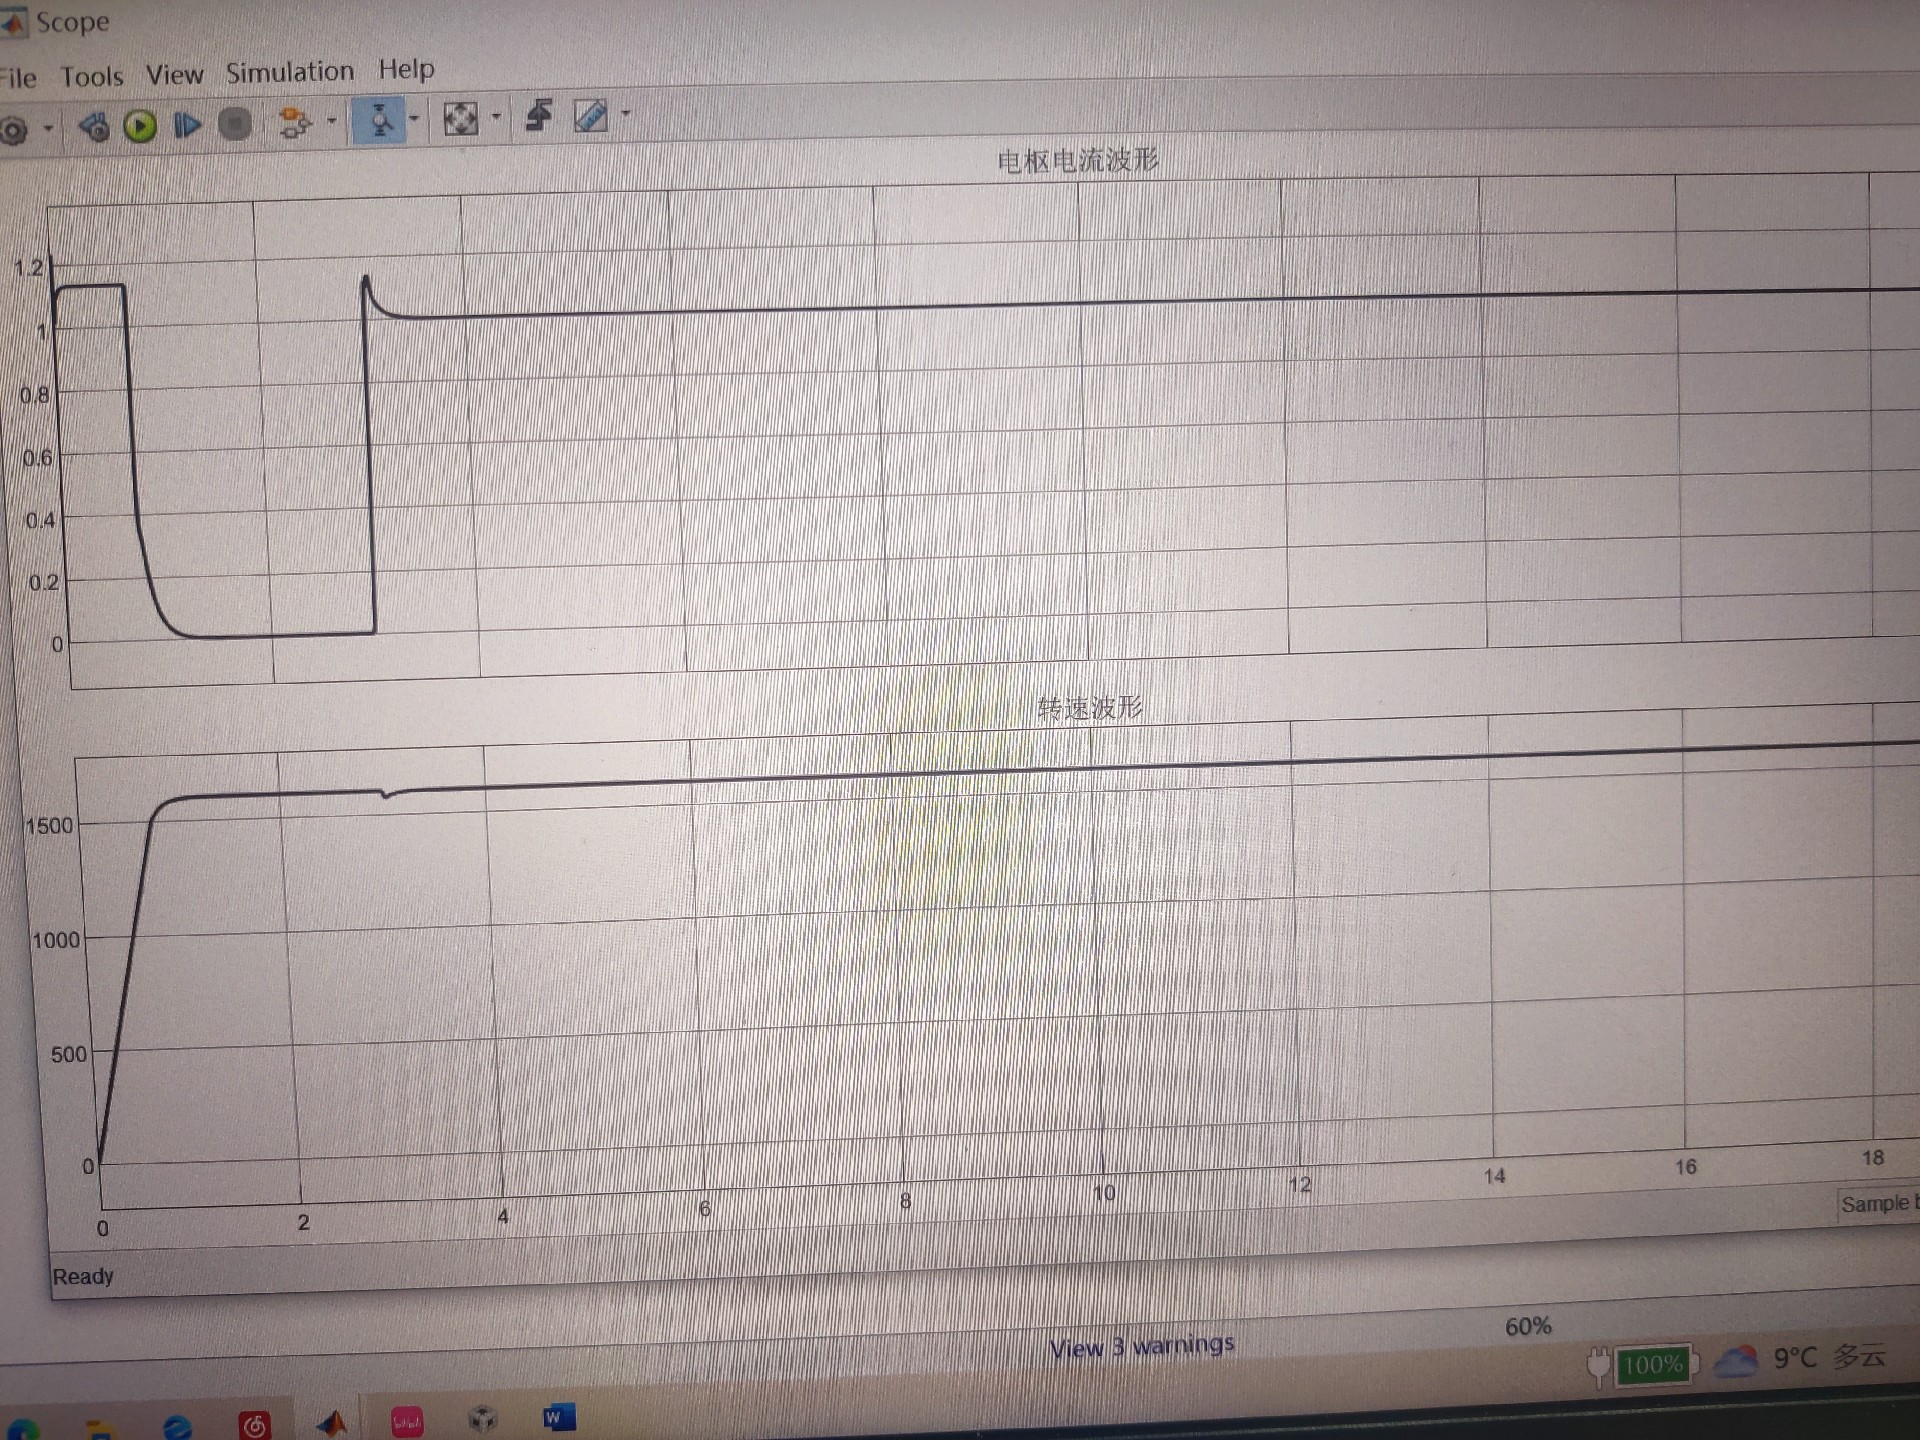Open Word from the taskbar

click(x=556, y=1418)
